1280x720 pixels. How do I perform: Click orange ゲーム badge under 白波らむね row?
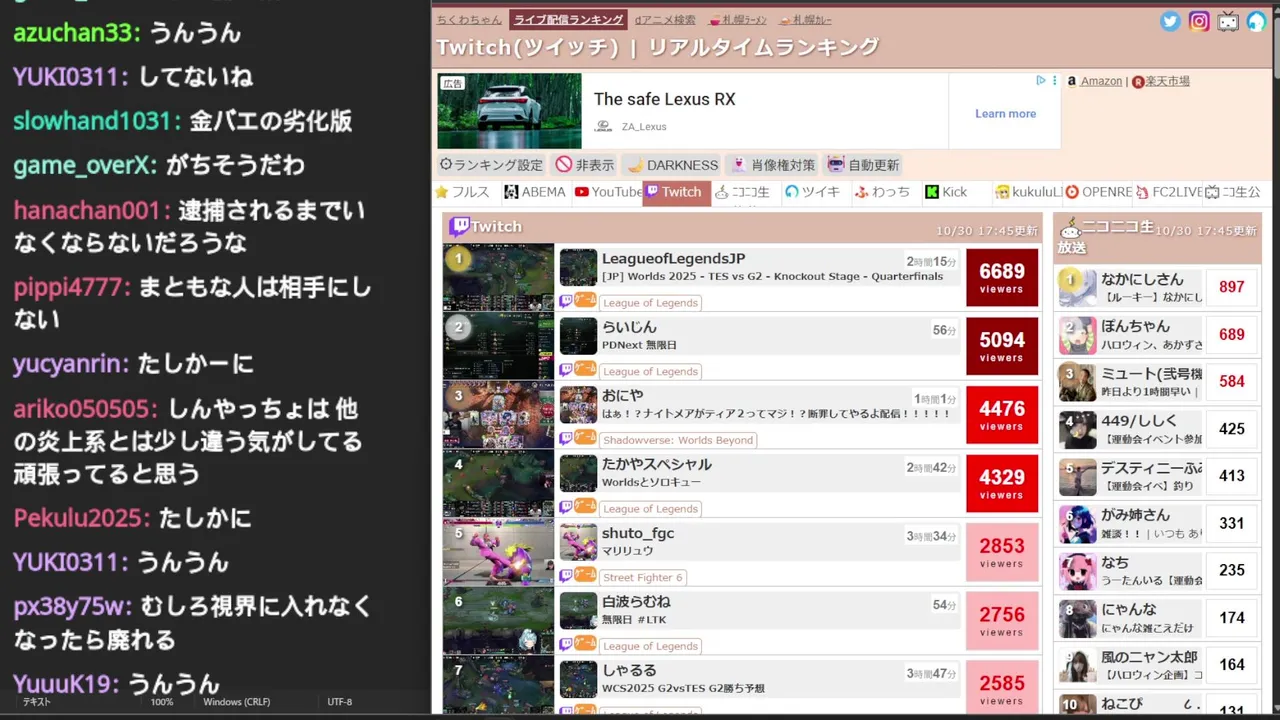(x=585, y=643)
